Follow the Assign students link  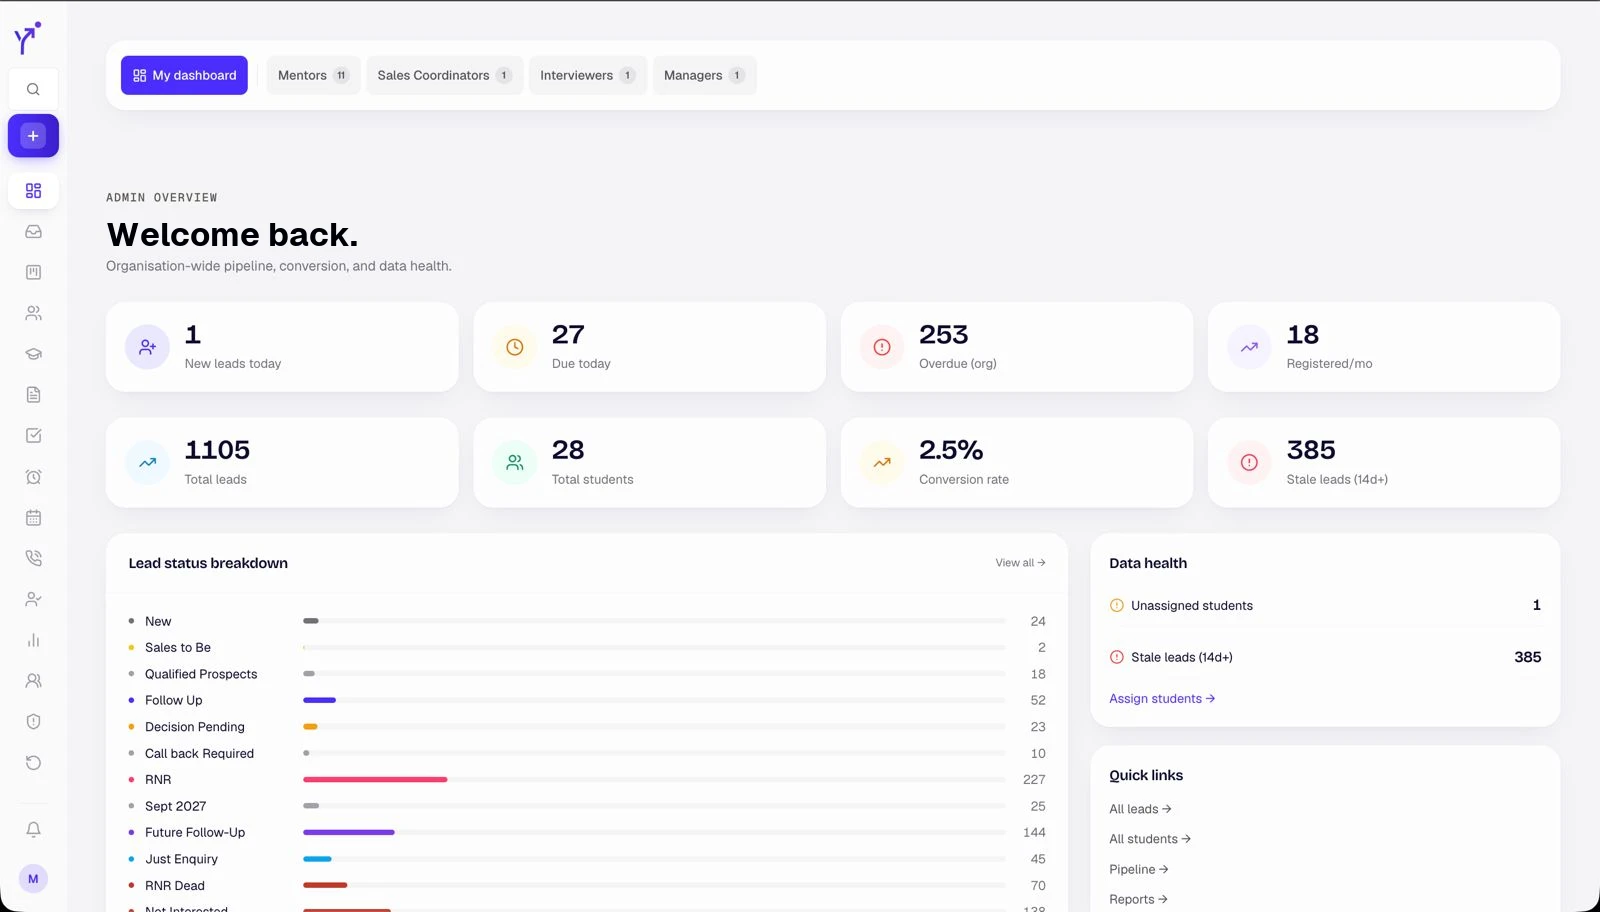(x=1162, y=699)
